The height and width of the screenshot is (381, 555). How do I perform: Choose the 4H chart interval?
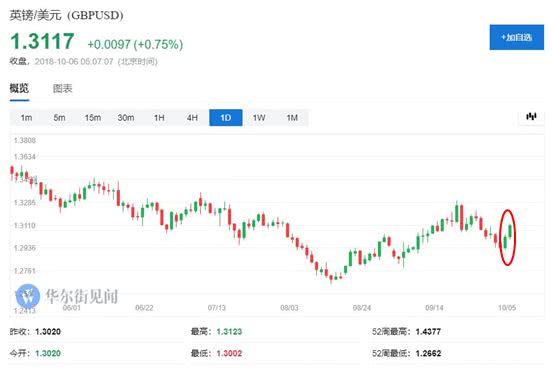point(192,118)
